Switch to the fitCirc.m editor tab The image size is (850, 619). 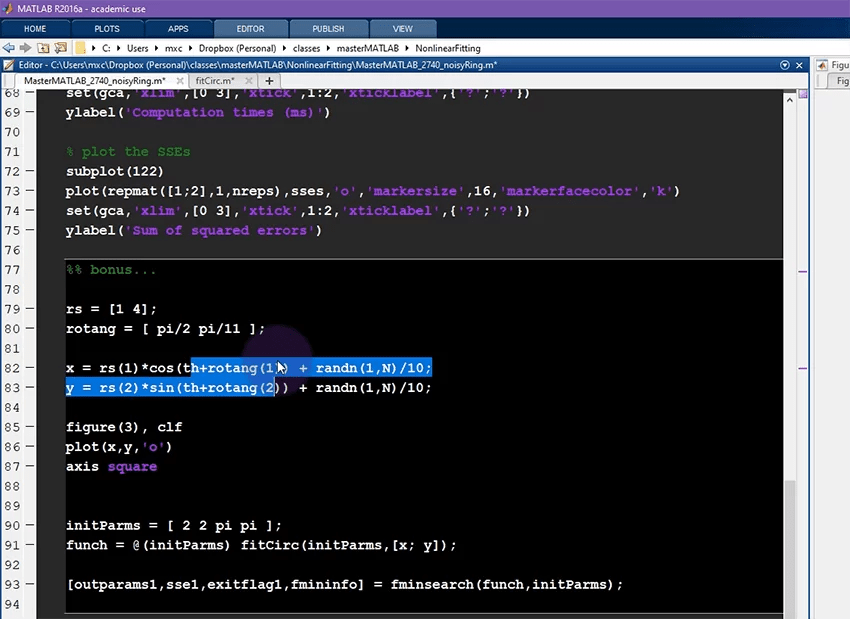click(213, 80)
